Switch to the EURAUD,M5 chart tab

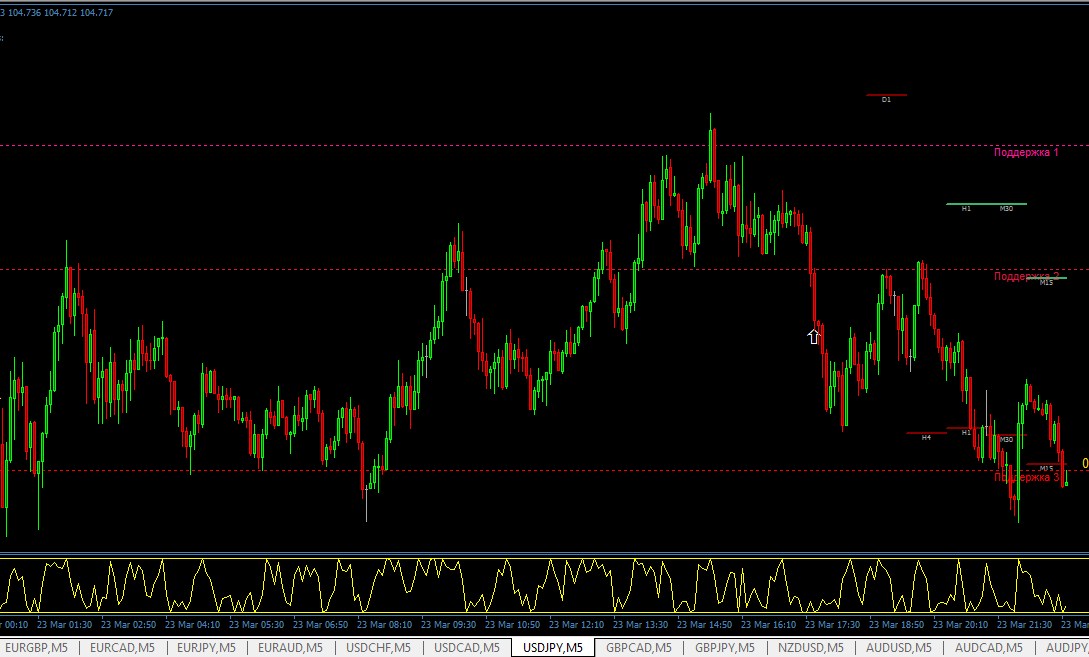pyautogui.click(x=290, y=647)
